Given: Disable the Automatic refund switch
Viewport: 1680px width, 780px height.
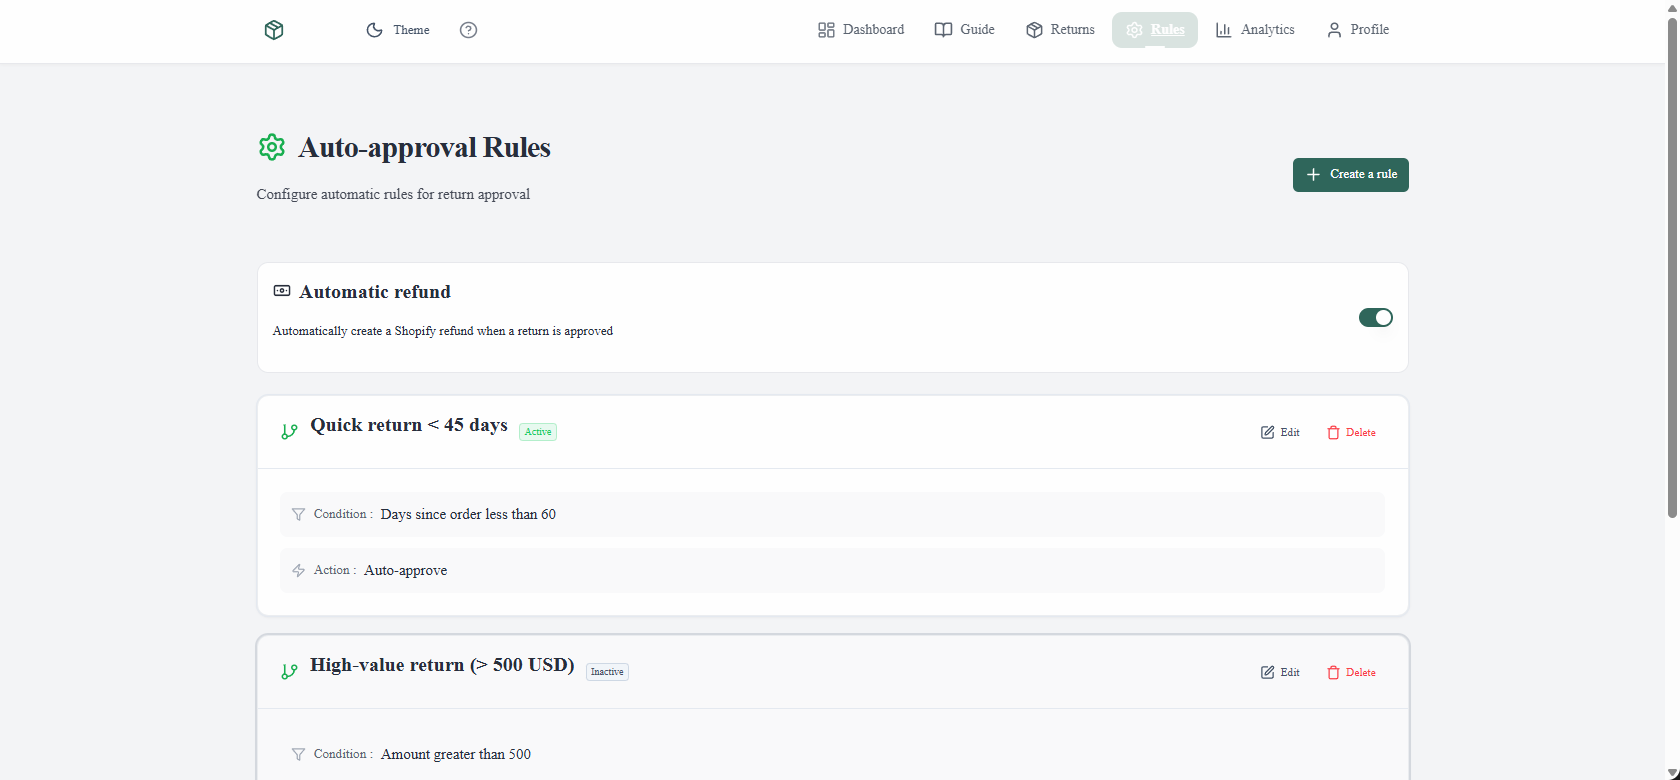Looking at the screenshot, I should pos(1375,317).
